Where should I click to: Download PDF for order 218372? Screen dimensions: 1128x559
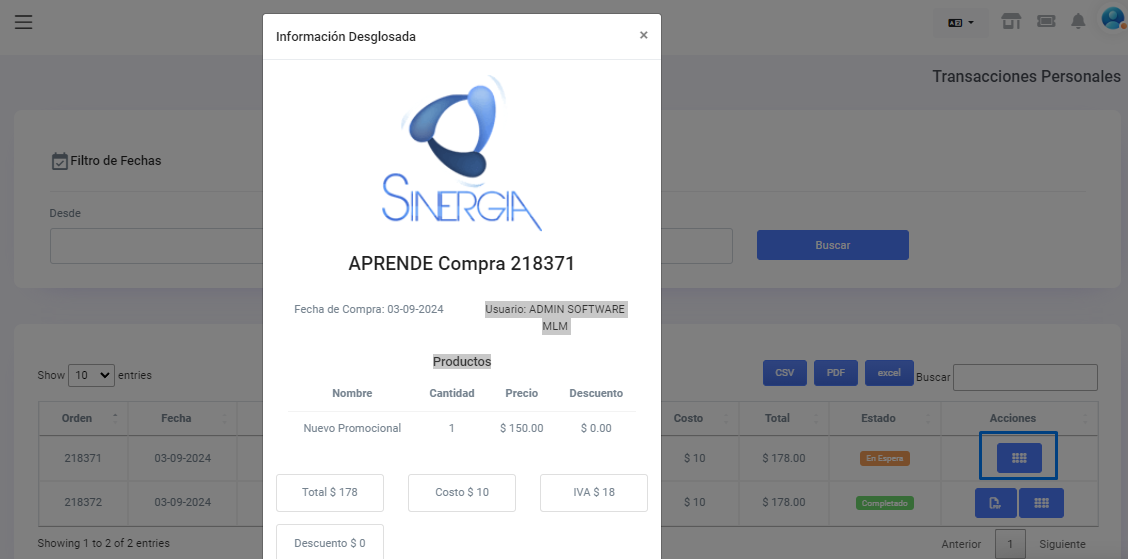point(995,503)
